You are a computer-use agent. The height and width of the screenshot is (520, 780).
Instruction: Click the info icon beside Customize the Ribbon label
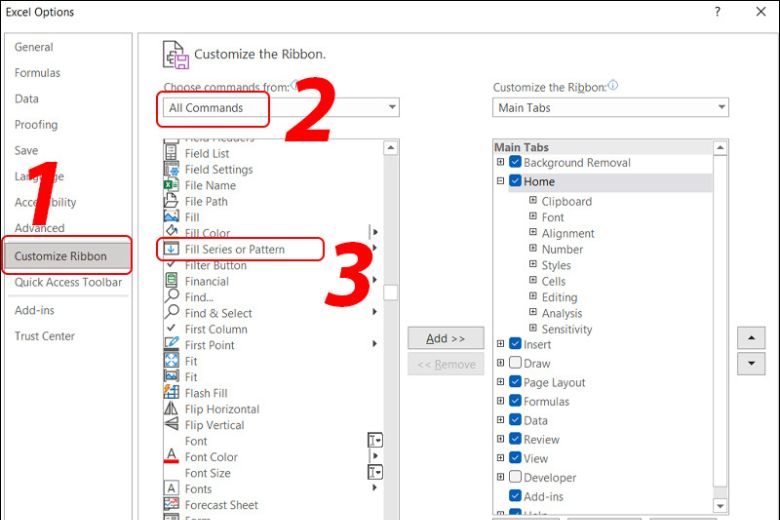pos(613,85)
